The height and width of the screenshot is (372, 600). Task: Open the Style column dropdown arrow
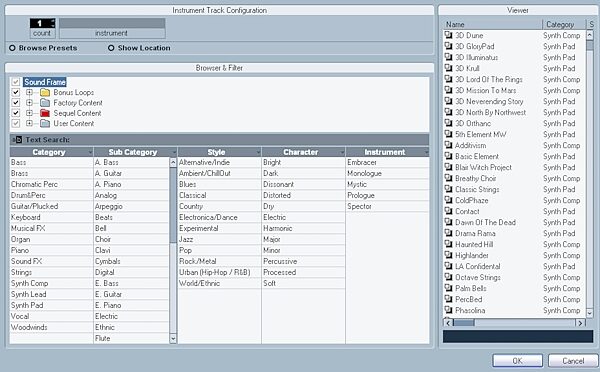pyautogui.click(x=258, y=152)
